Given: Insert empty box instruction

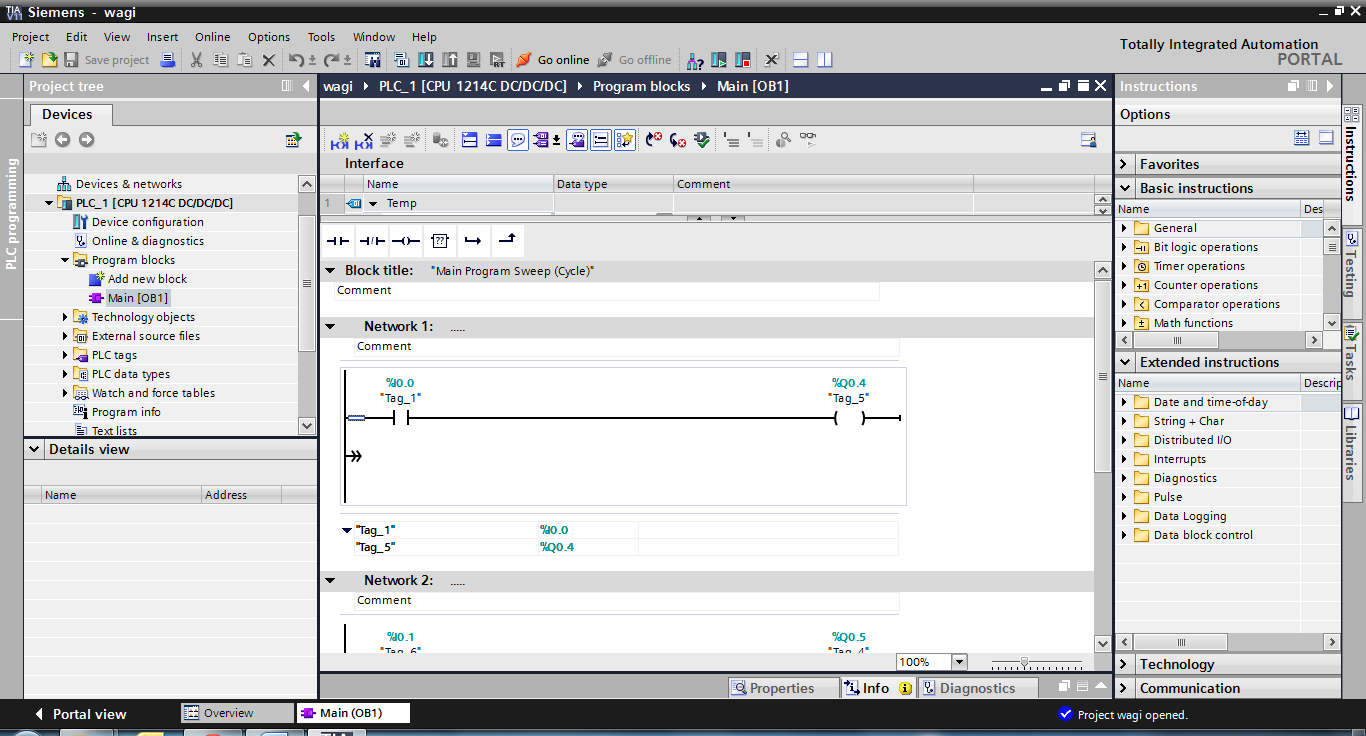Looking at the screenshot, I should 440,241.
